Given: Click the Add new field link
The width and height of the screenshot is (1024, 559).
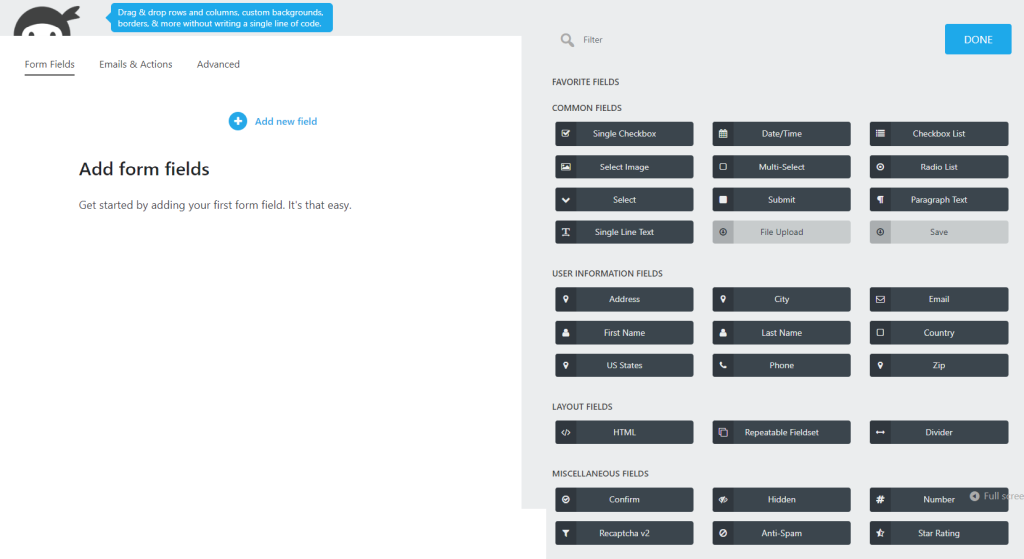Looking at the screenshot, I should point(286,121).
